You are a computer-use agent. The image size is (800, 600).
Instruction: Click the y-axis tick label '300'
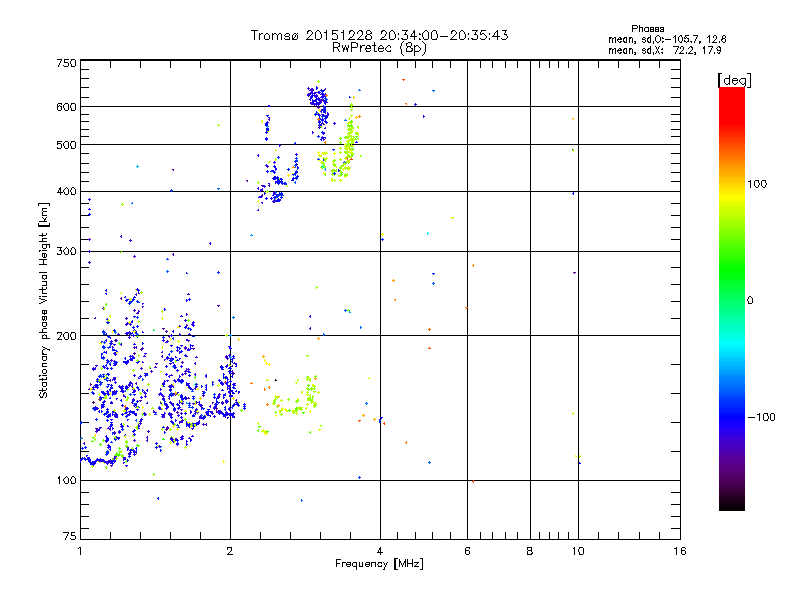(66, 252)
